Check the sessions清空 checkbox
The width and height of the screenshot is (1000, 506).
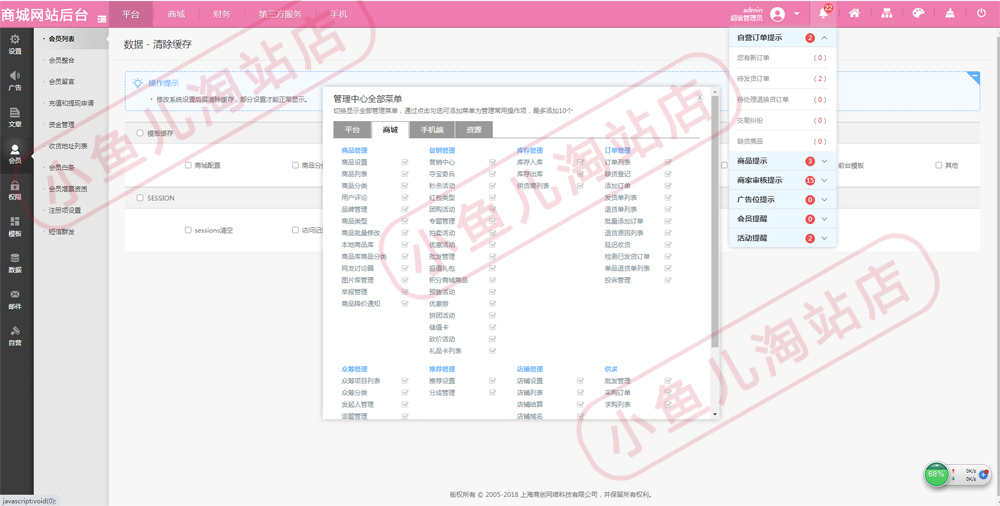(188, 230)
